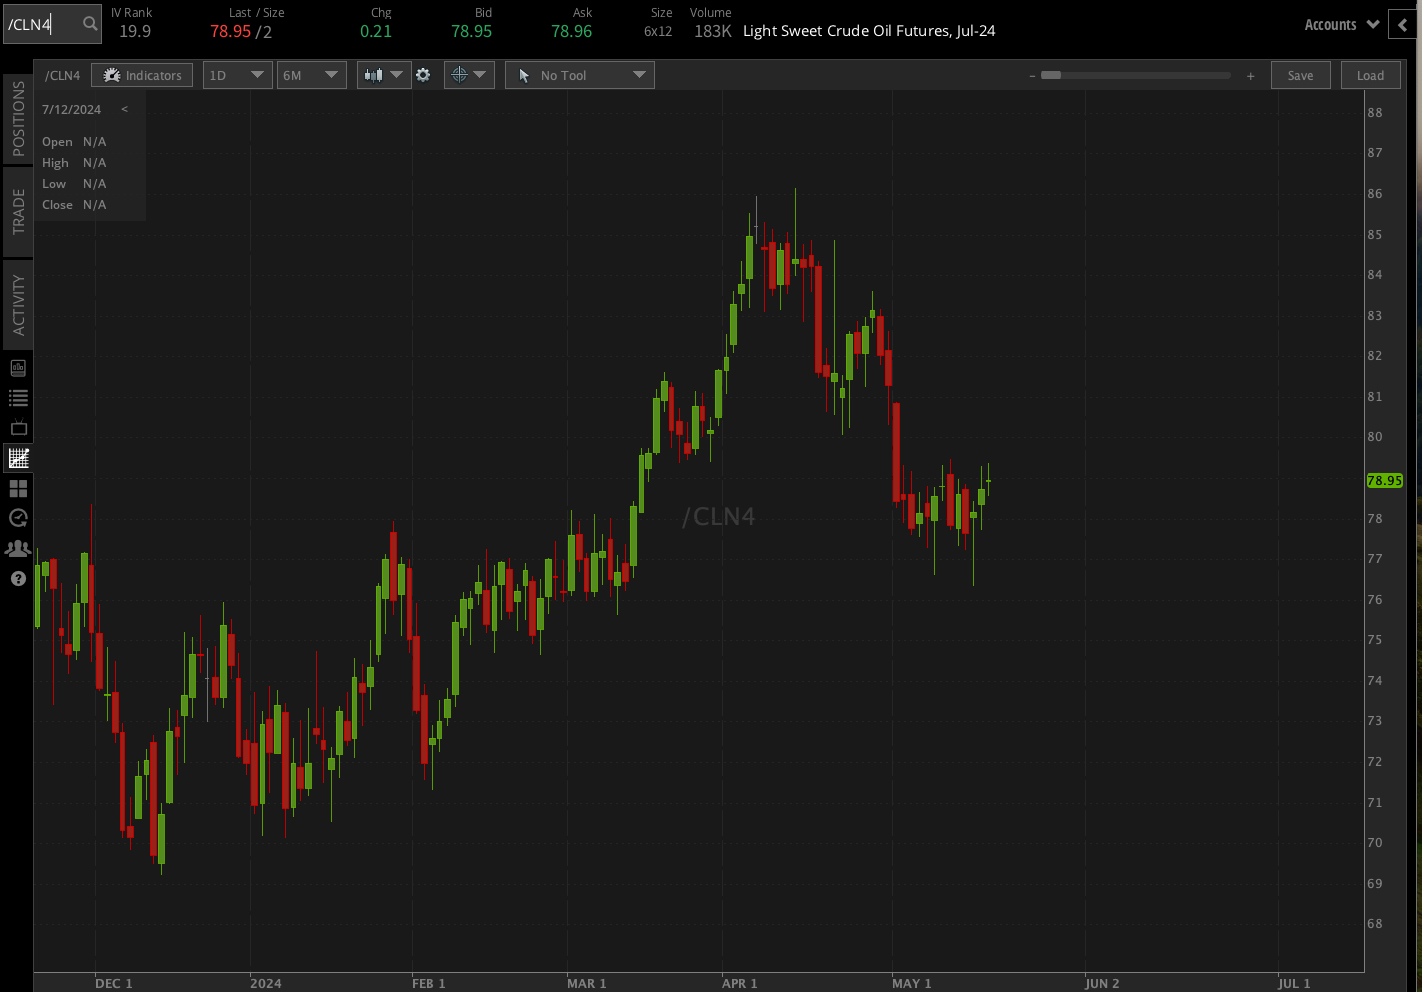Open the candlestick chart style dropdown
This screenshot has height=992, width=1422.
click(384, 75)
